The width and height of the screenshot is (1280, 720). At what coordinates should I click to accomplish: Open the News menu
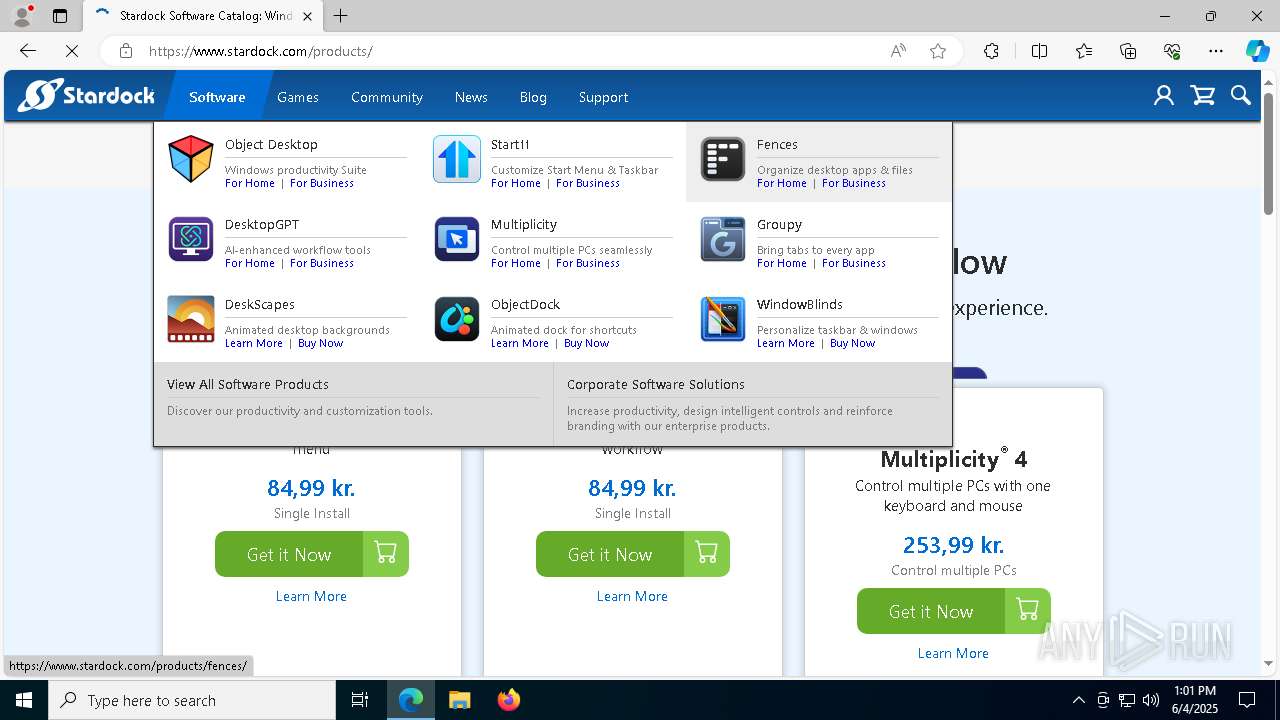(x=471, y=97)
